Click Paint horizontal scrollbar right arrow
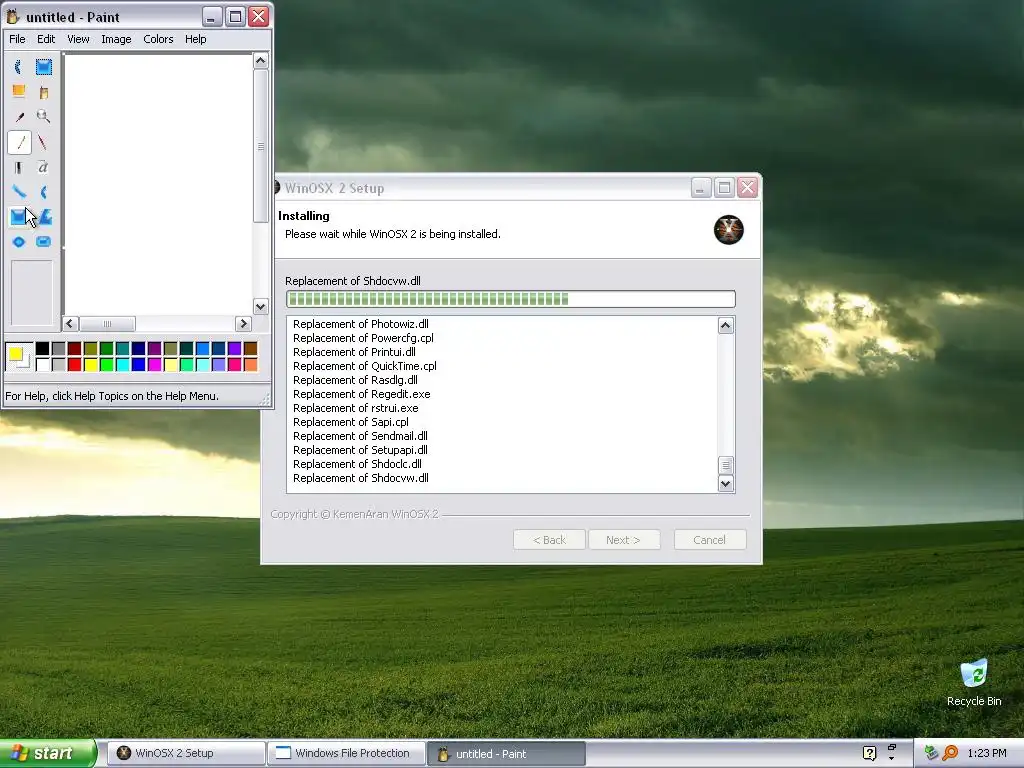Screen dimensions: 1024x768 point(244,324)
